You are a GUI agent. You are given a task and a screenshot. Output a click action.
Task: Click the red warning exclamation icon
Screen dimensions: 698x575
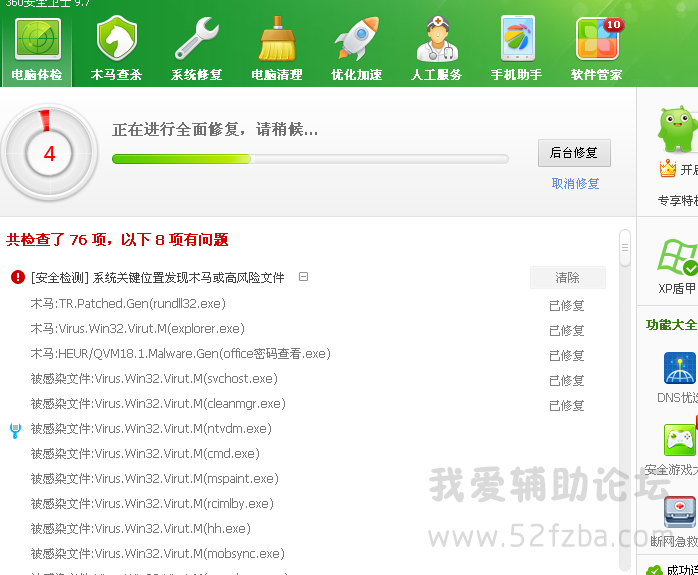tap(18, 277)
